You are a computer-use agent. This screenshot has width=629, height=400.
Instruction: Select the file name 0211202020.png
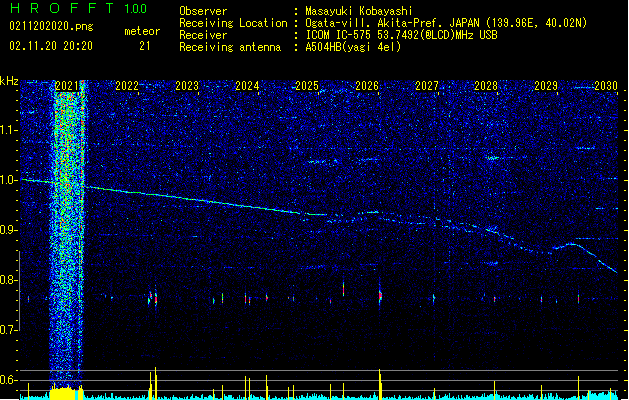pos(51,26)
